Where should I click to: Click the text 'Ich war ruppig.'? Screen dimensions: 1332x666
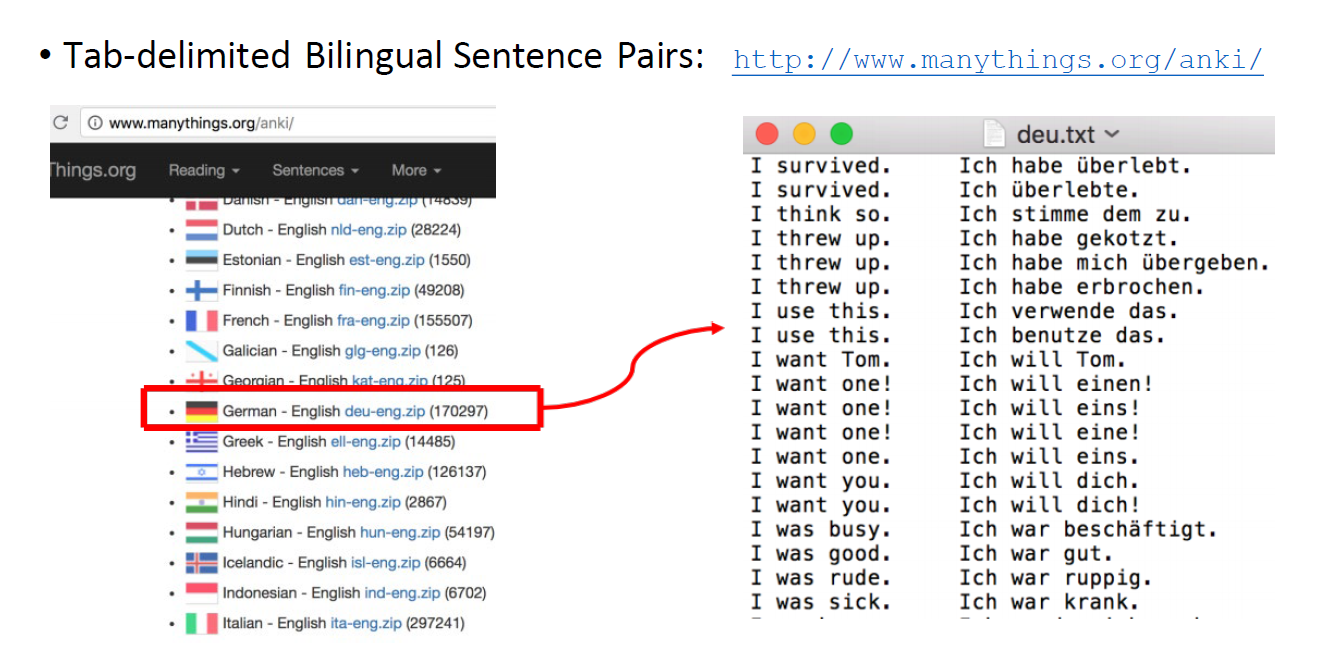pos(1056,578)
